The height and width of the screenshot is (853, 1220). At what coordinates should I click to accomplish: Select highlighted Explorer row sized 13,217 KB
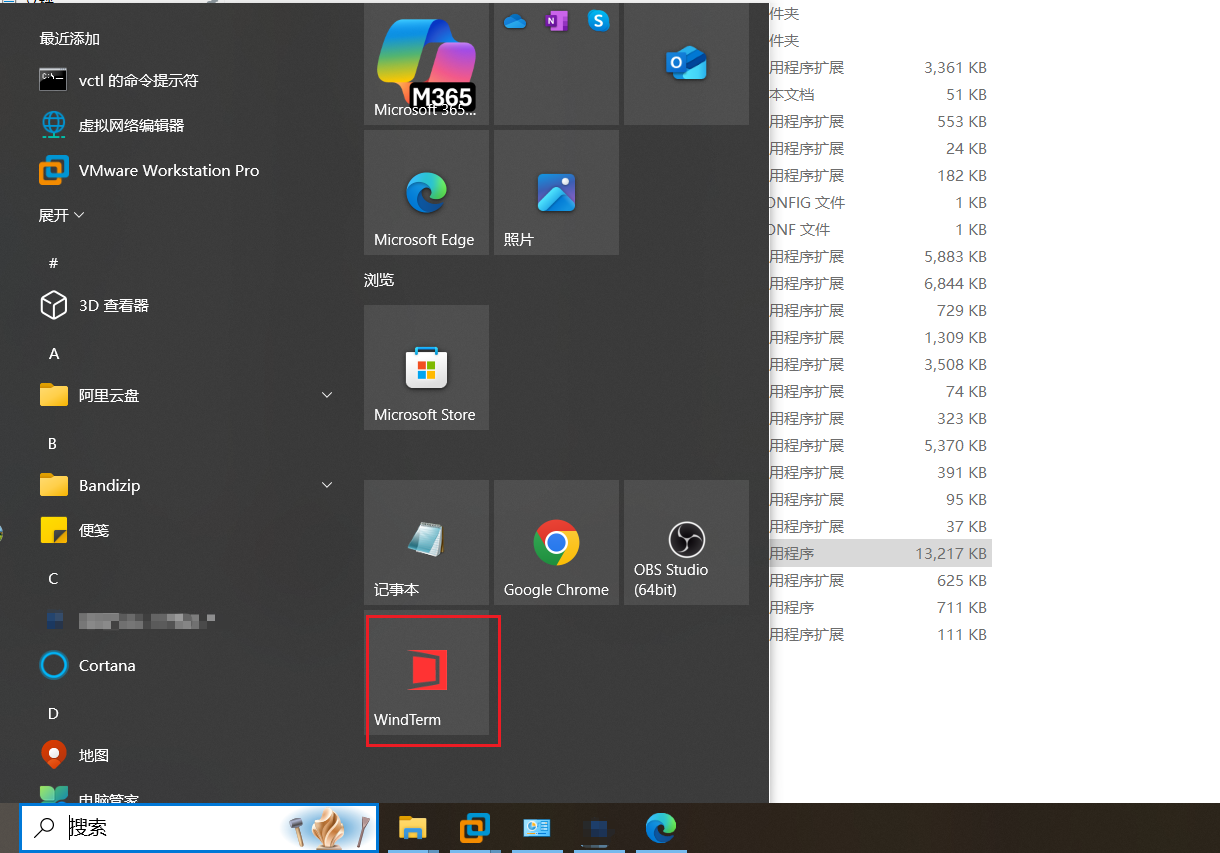click(880, 554)
